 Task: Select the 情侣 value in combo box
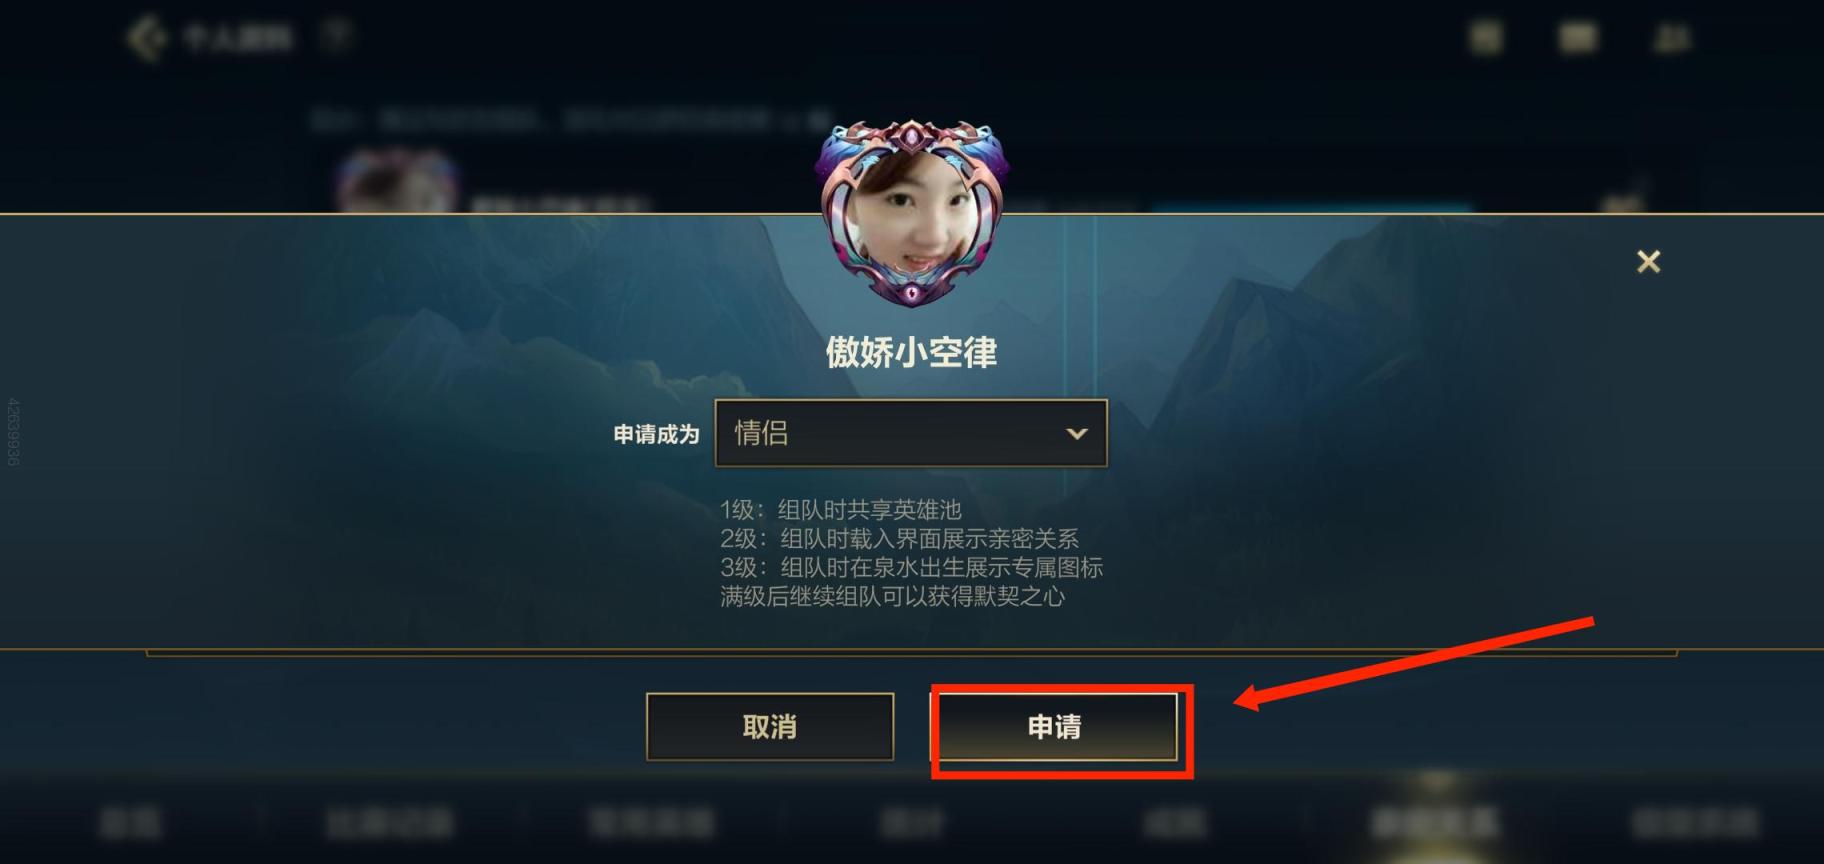911,433
